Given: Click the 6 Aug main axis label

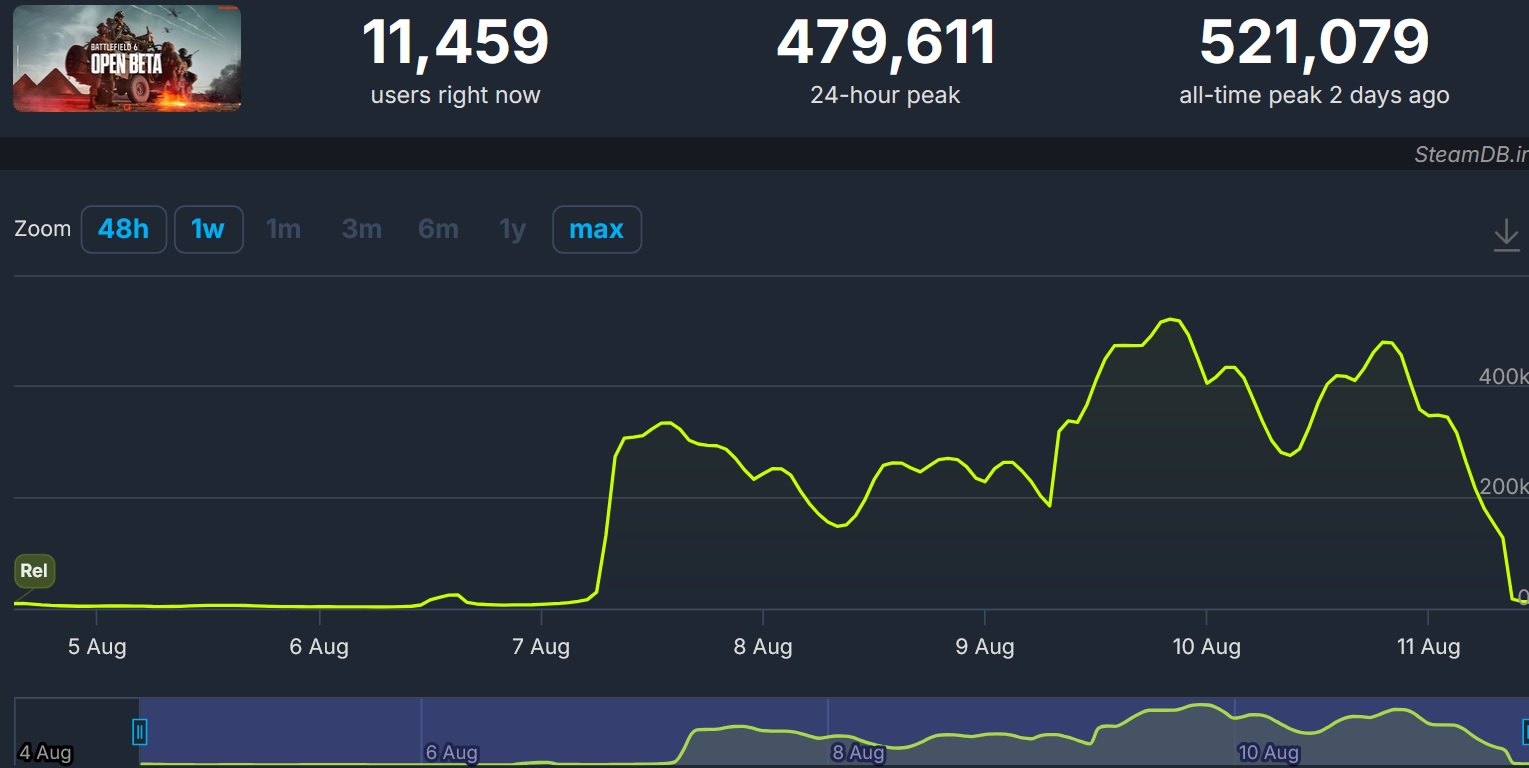Looking at the screenshot, I should click(x=319, y=647).
